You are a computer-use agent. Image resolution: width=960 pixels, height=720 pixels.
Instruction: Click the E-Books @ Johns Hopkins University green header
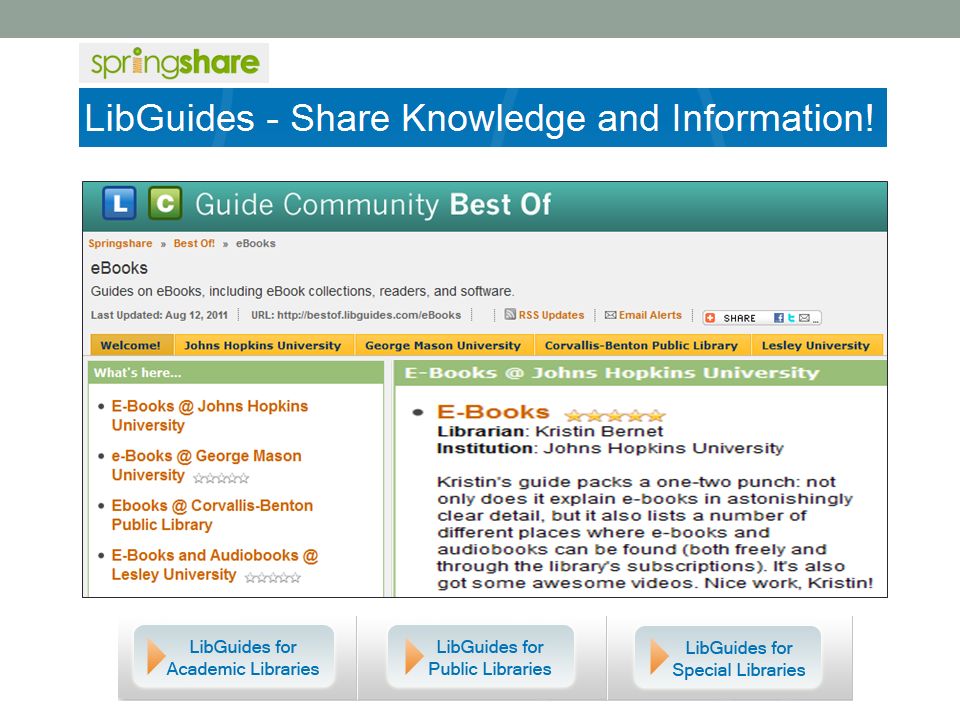tap(641, 373)
